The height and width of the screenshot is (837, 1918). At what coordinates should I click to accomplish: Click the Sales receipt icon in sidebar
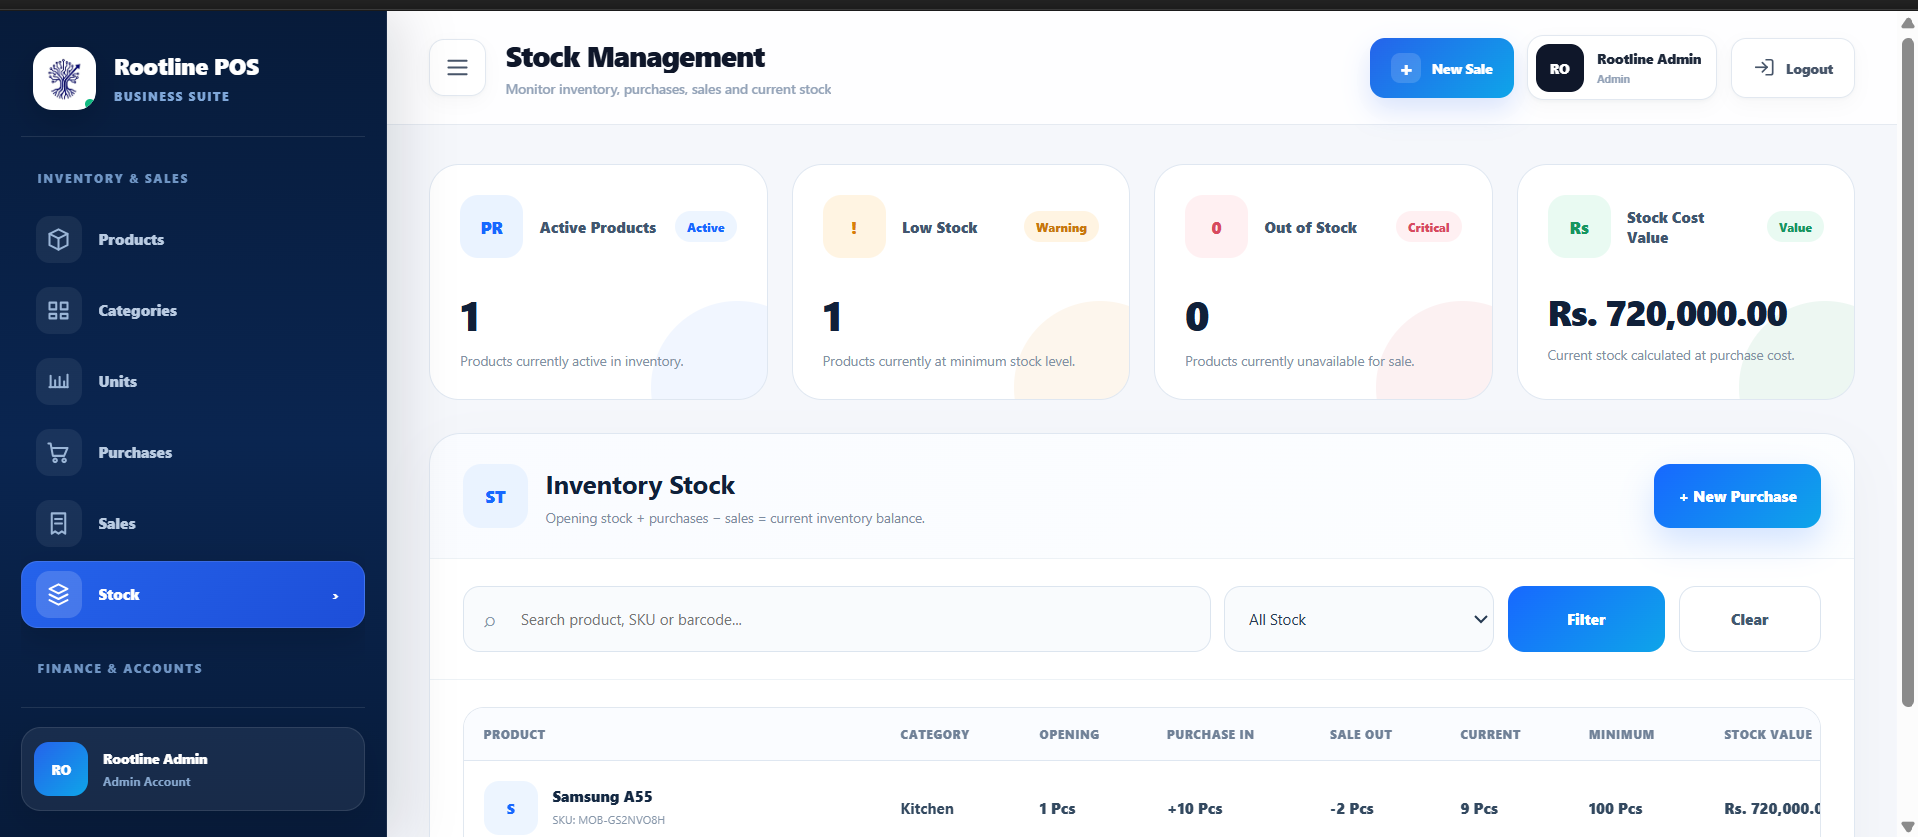tap(59, 524)
